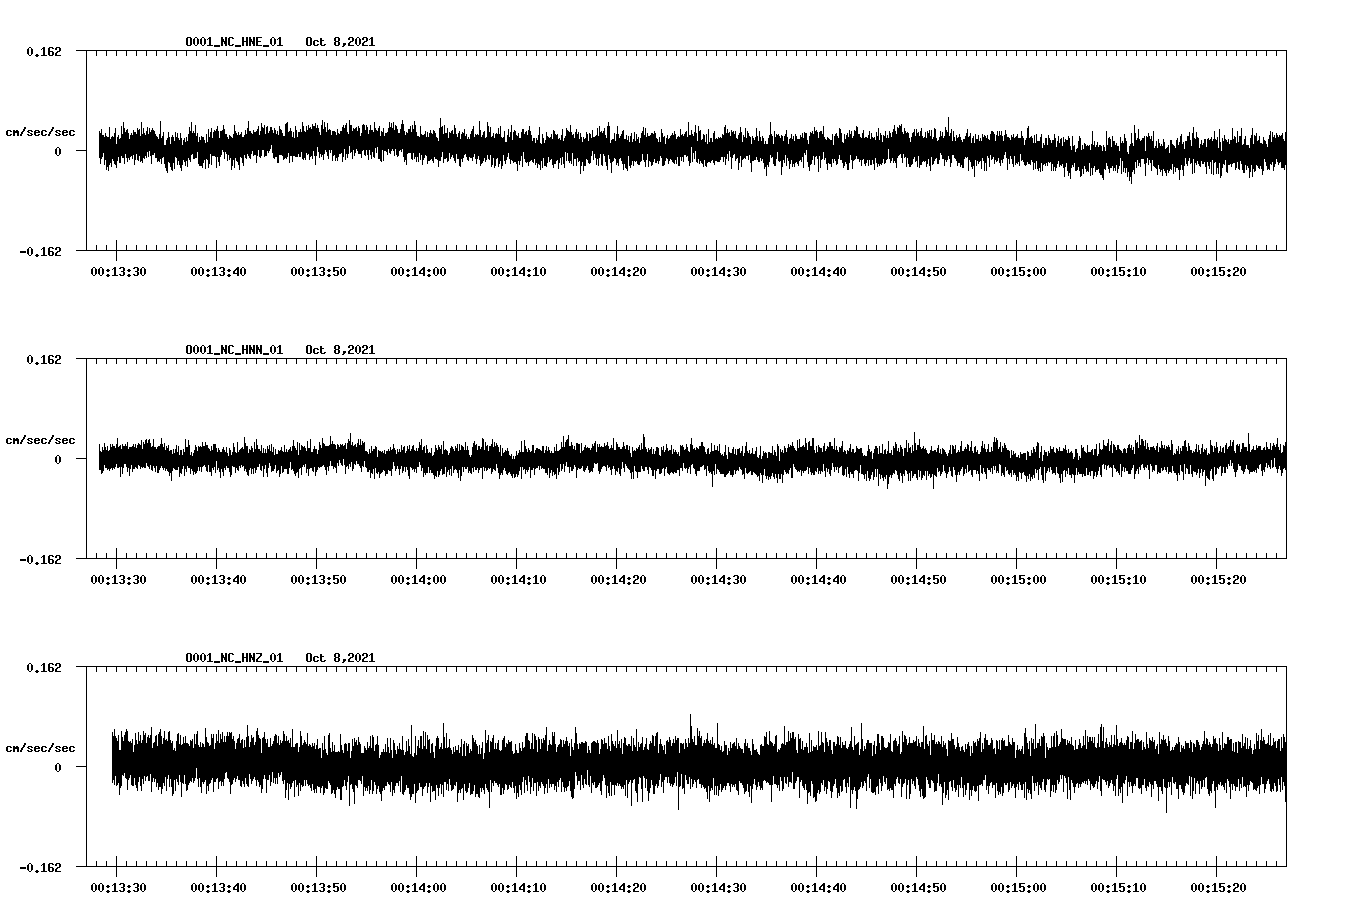Pick the 00:14:40 tick label under HNN chart

click(818, 580)
